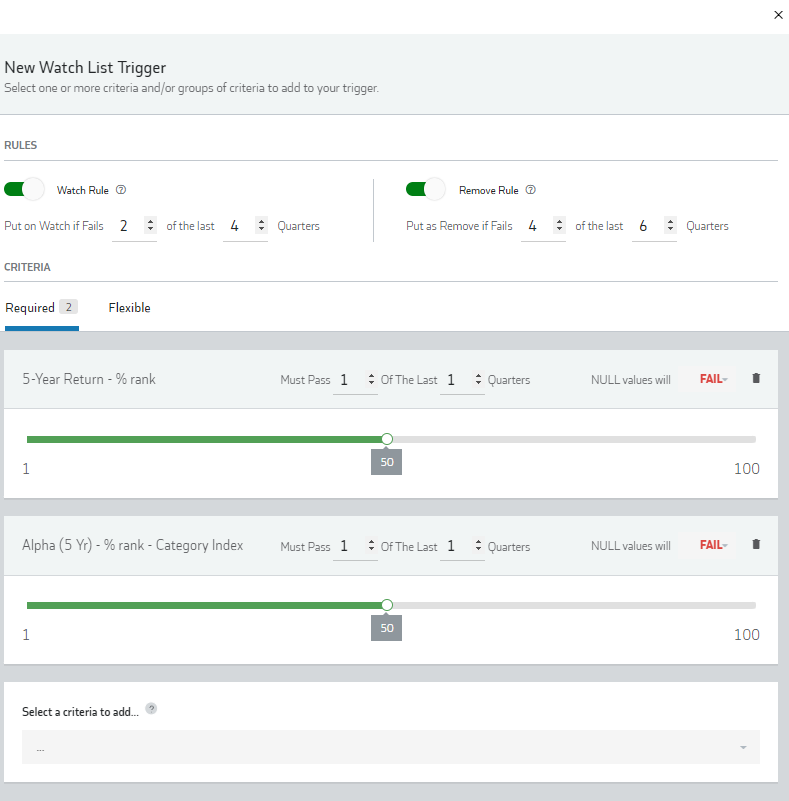This screenshot has height=801, width=789.
Task: Click the Alpha (5 Yr) slider handle
Action: pos(387,605)
